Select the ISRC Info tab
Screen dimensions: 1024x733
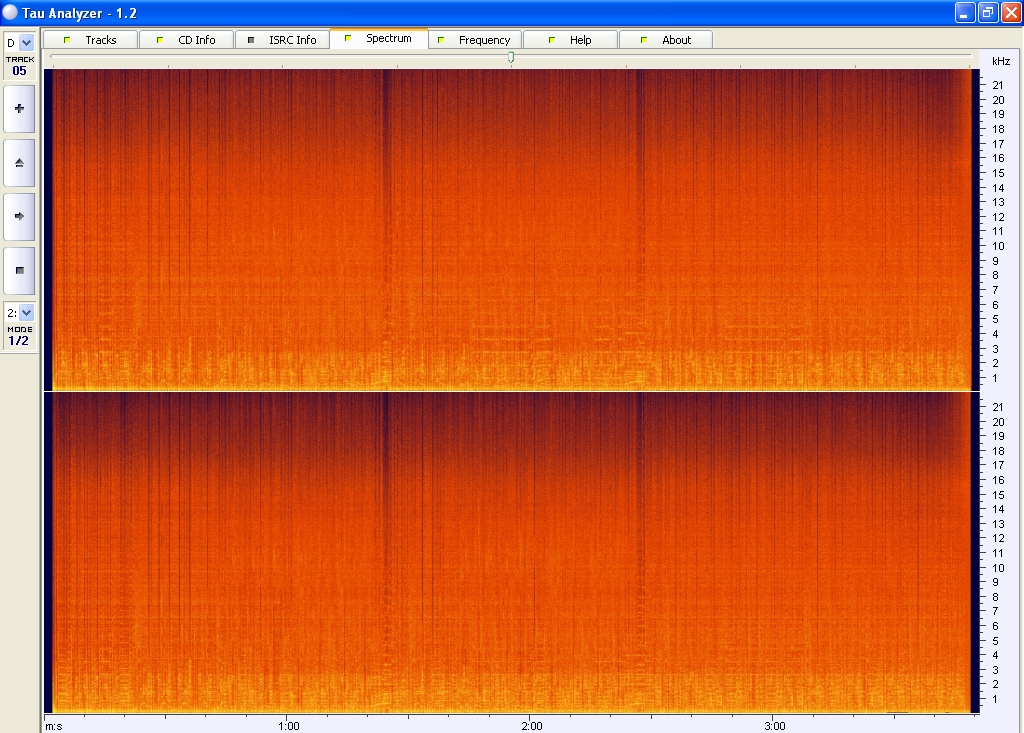[x=292, y=40]
